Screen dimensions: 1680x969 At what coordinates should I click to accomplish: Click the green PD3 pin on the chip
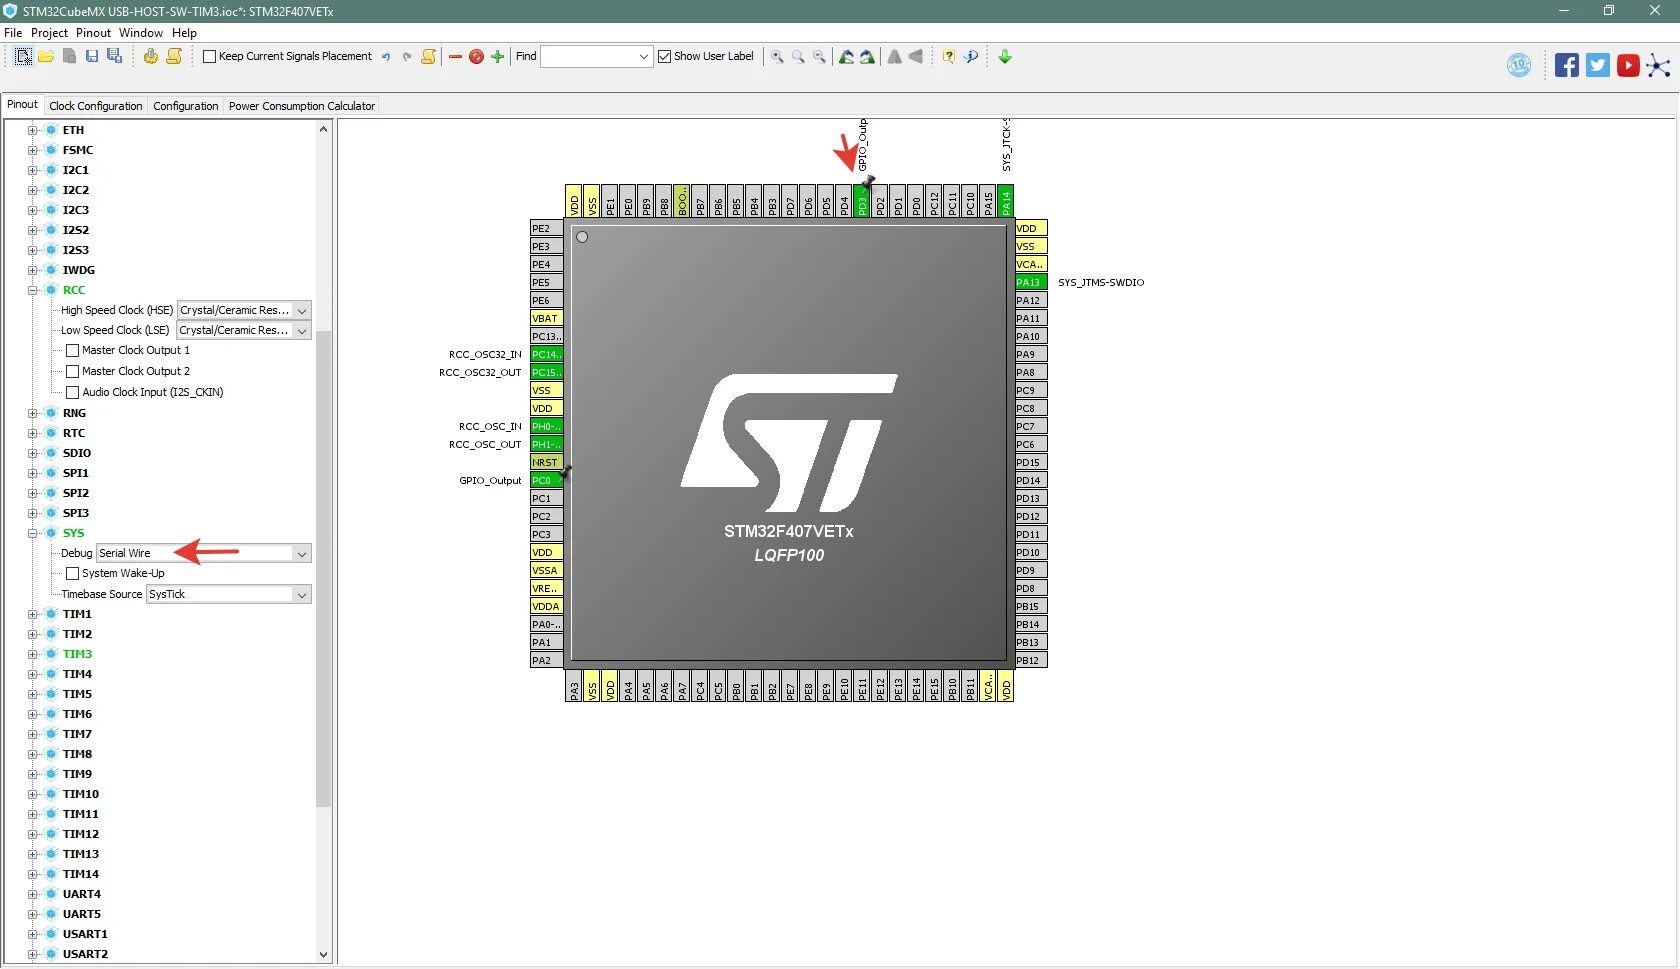click(862, 201)
